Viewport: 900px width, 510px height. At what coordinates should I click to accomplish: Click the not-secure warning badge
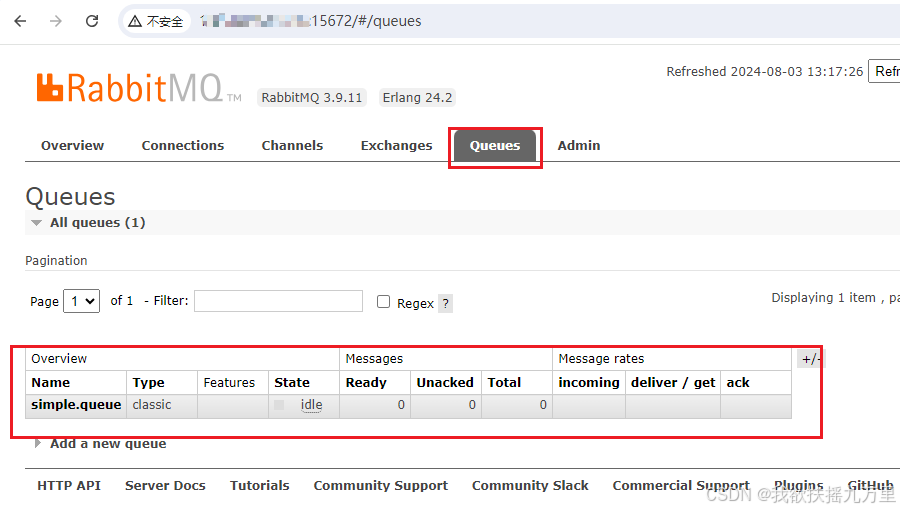[156, 21]
